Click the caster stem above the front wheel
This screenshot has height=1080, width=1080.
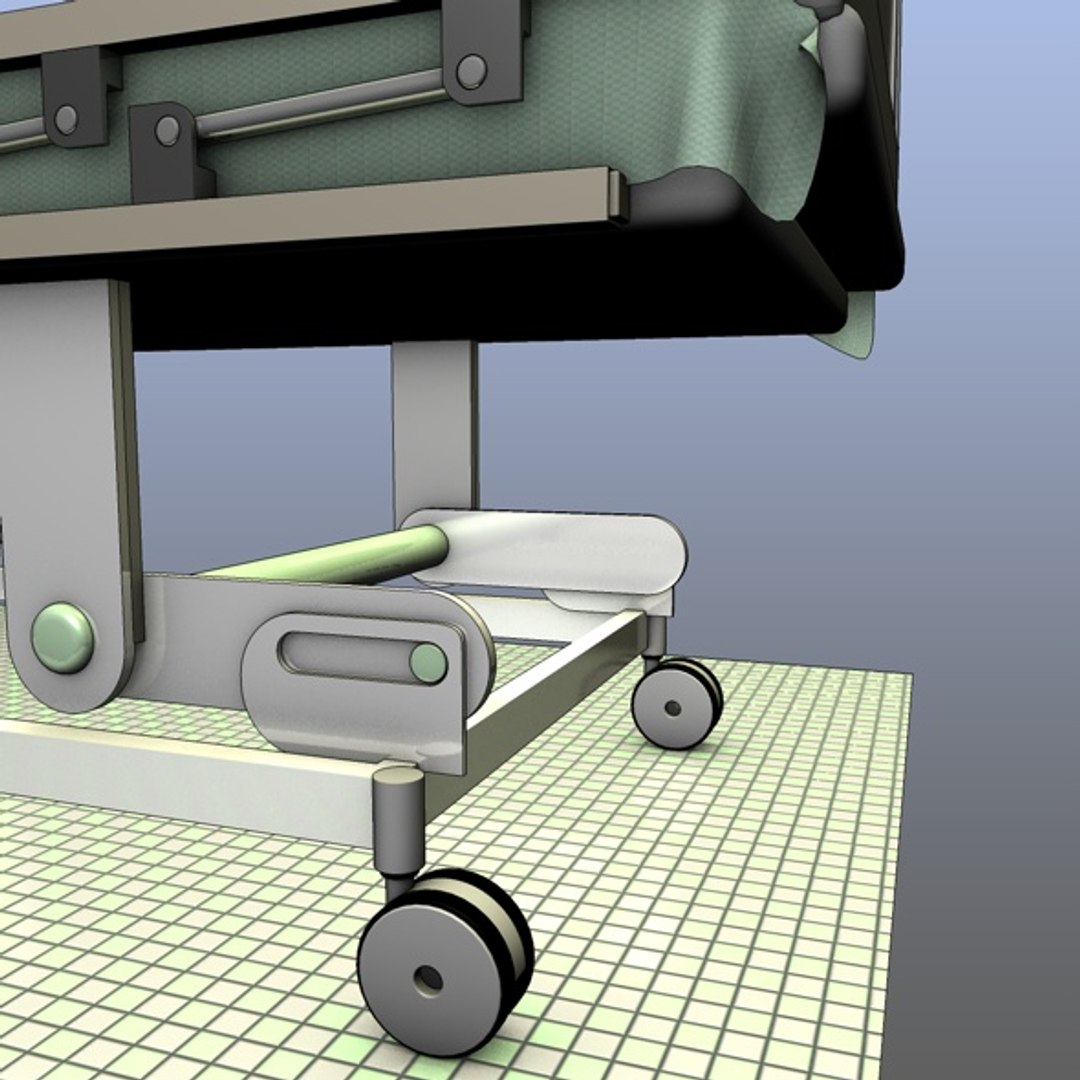coord(397,820)
